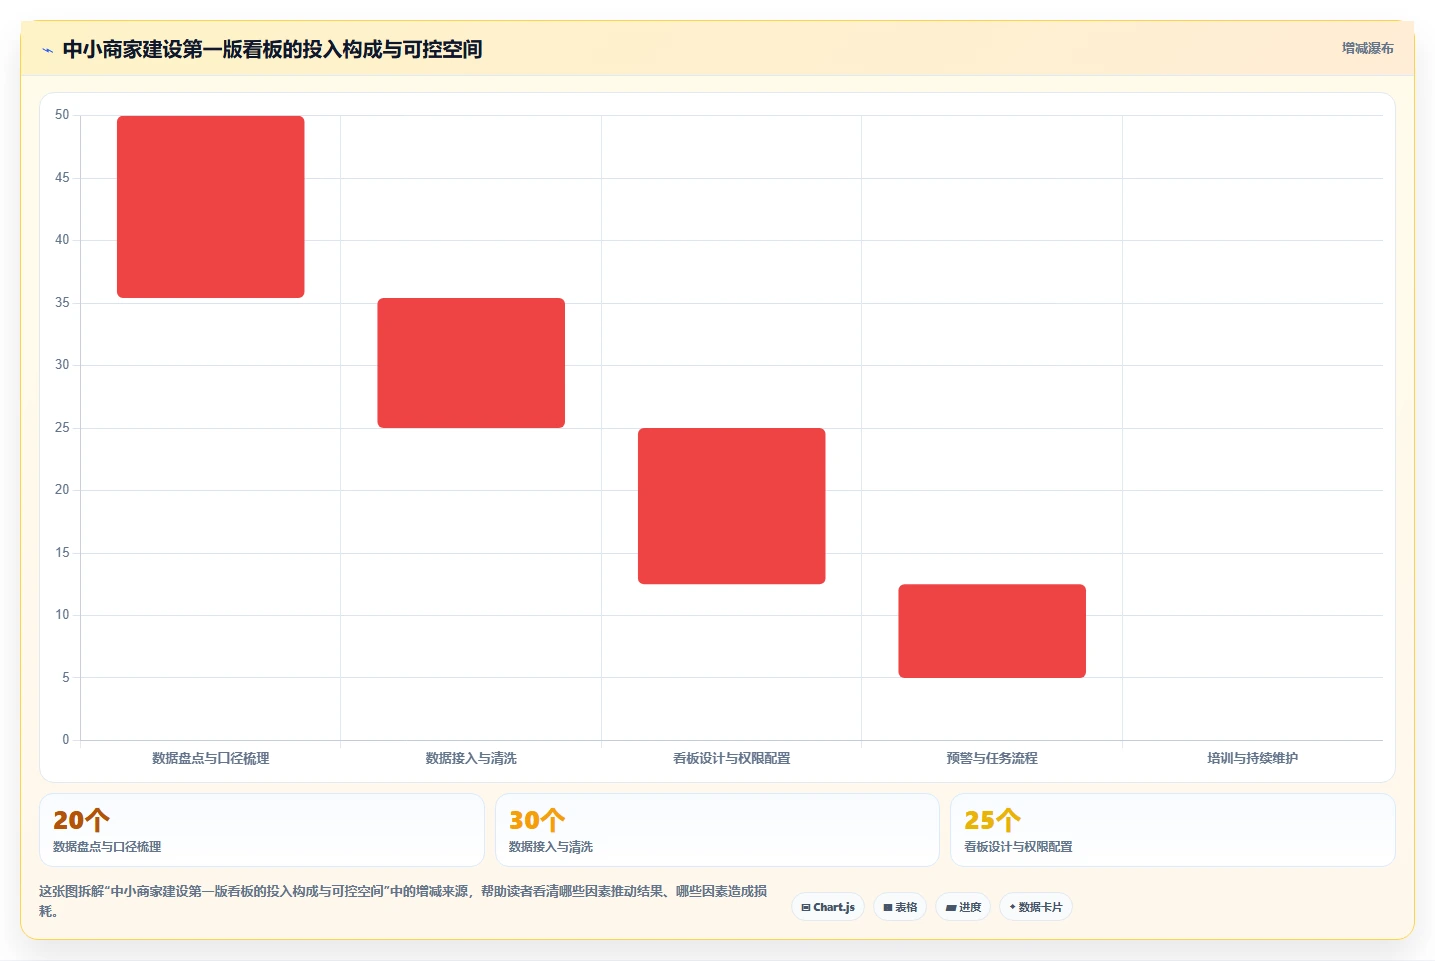Click the title 中小商家建设第一版看板的投入构成与可控空间
The width and height of the screenshot is (1435, 961).
tap(272, 49)
